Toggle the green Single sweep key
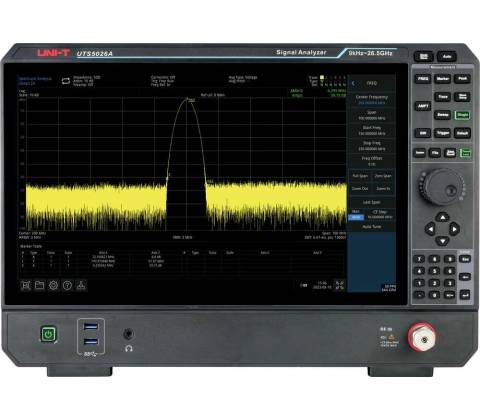 click(462, 115)
